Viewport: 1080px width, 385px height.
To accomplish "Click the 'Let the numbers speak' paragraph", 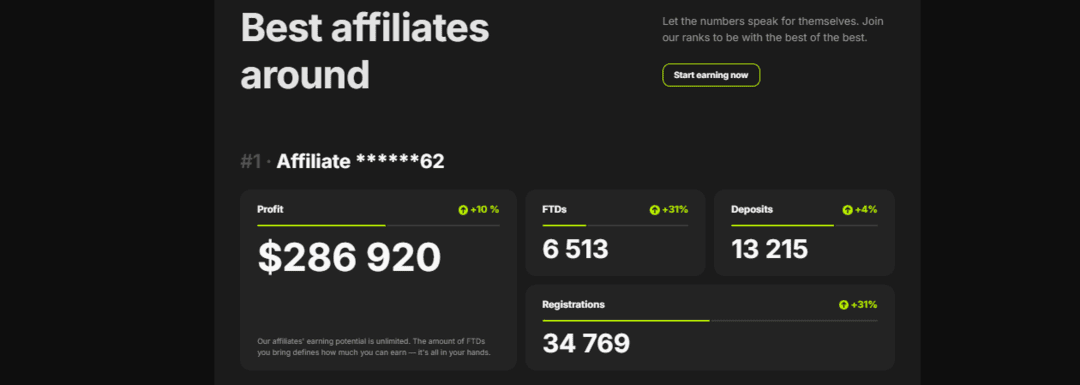I will [773, 30].
